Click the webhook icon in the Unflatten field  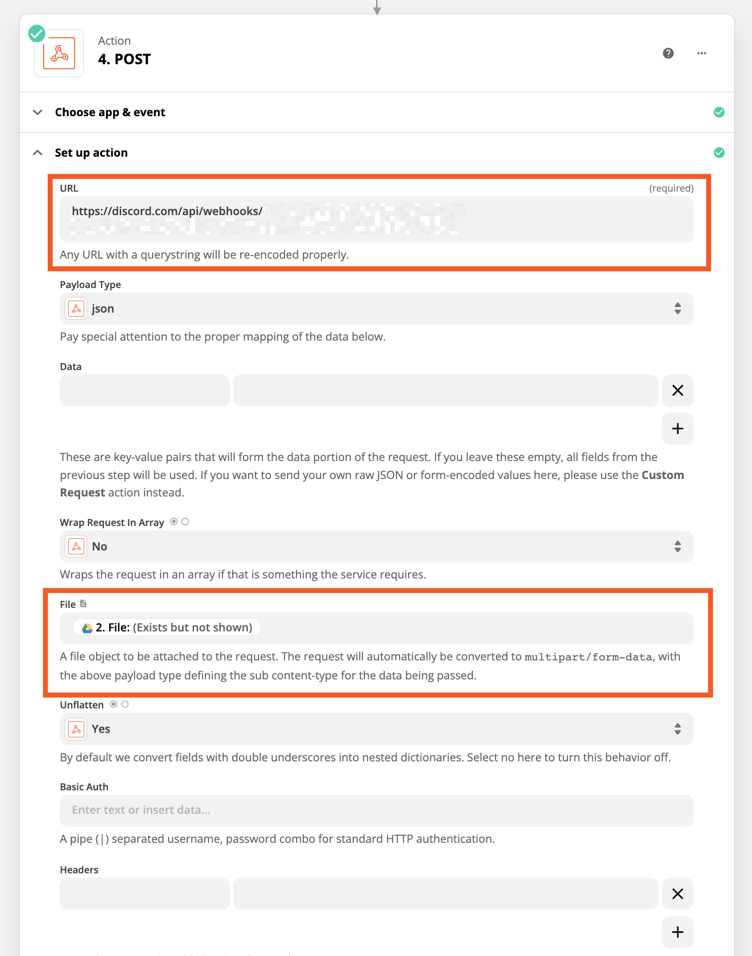point(76,729)
